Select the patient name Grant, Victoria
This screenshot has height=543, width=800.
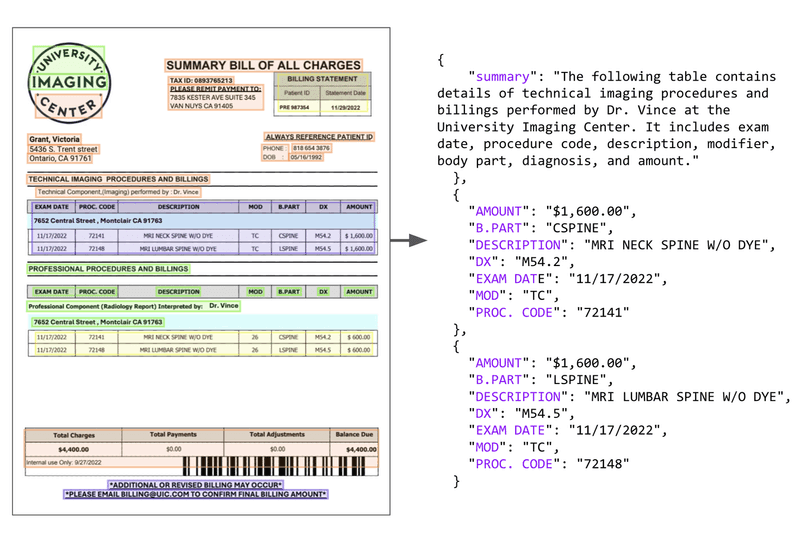(55, 139)
